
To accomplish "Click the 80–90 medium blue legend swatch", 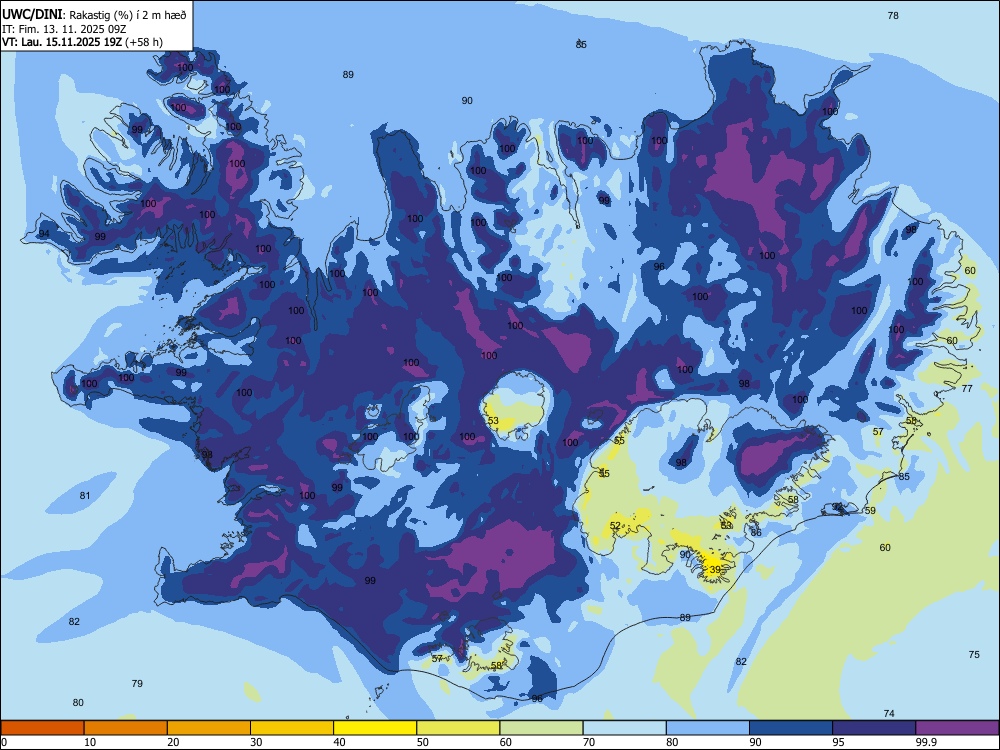I will pyautogui.click(x=708, y=728).
